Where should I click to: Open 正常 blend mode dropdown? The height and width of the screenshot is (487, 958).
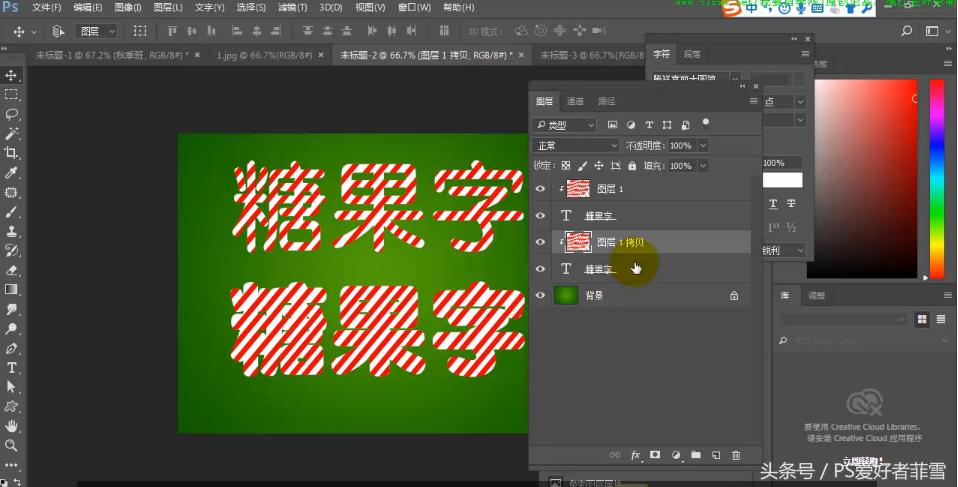point(576,145)
